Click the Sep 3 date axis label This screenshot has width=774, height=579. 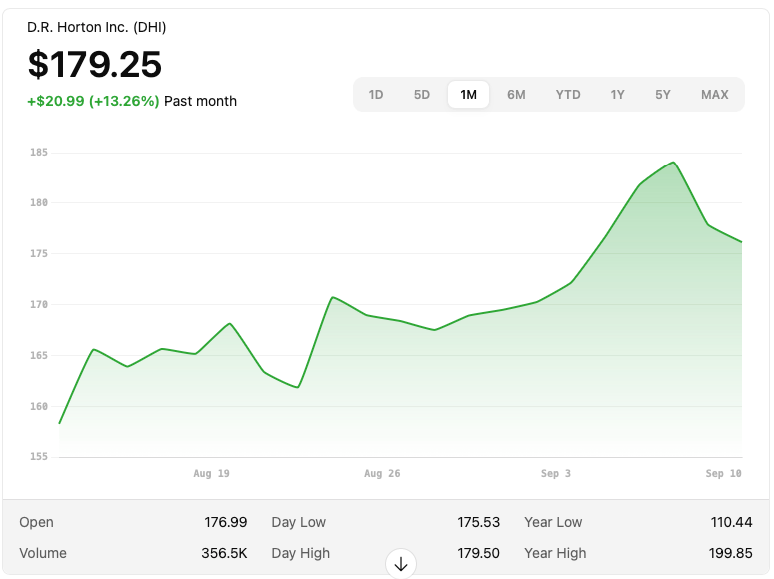pyautogui.click(x=556, y=473)
